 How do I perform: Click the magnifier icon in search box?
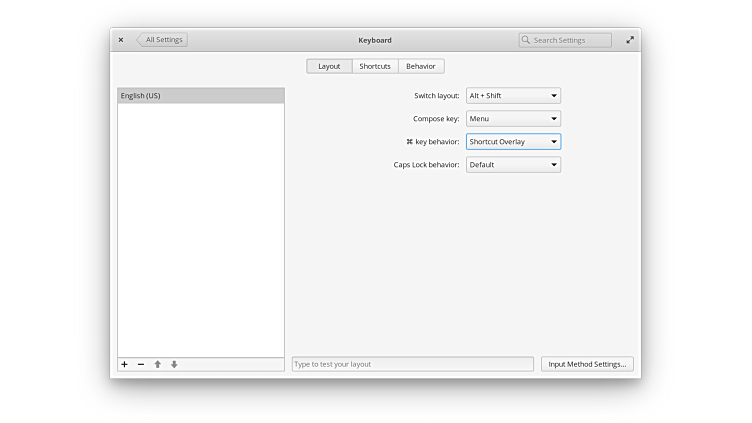click(x=526, y=40)
